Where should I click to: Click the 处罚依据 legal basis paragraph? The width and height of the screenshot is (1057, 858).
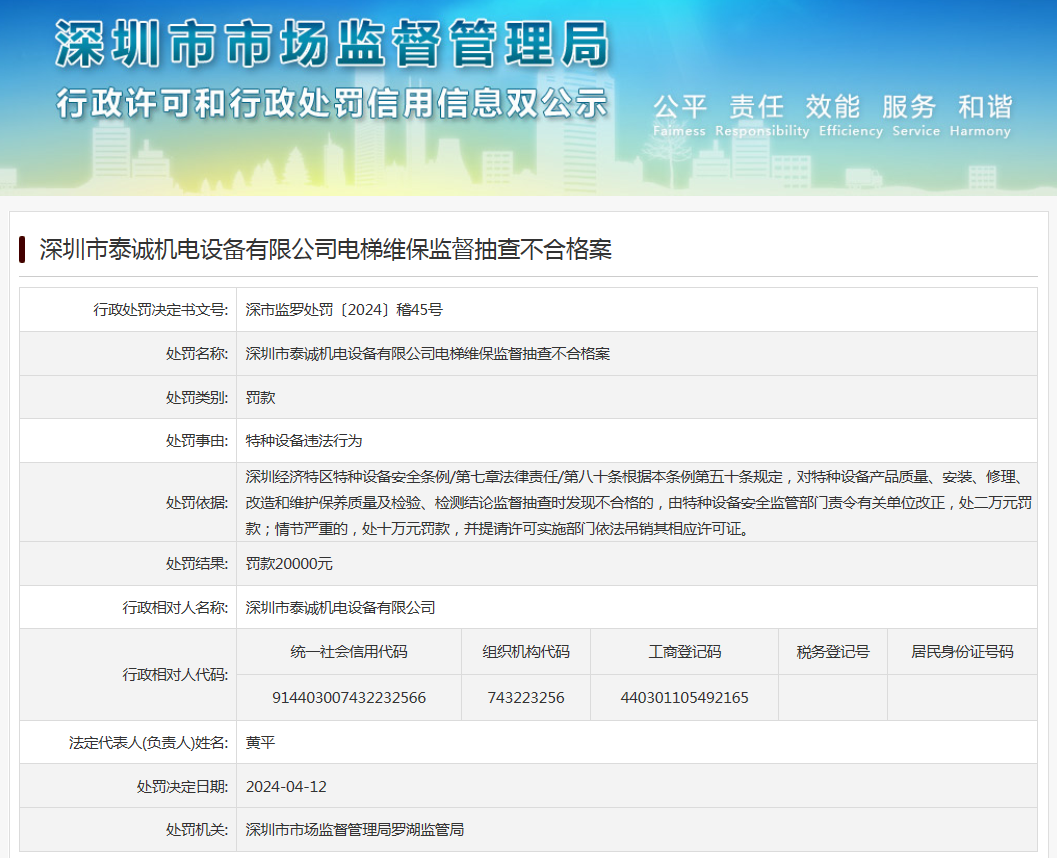[636, 502]
